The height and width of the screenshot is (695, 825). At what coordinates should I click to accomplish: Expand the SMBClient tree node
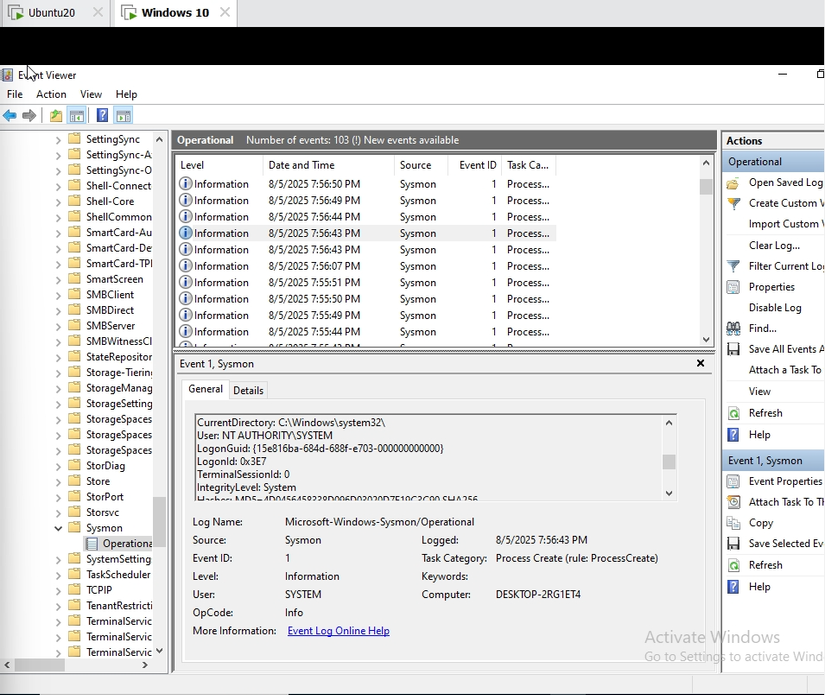coord(58,295)
